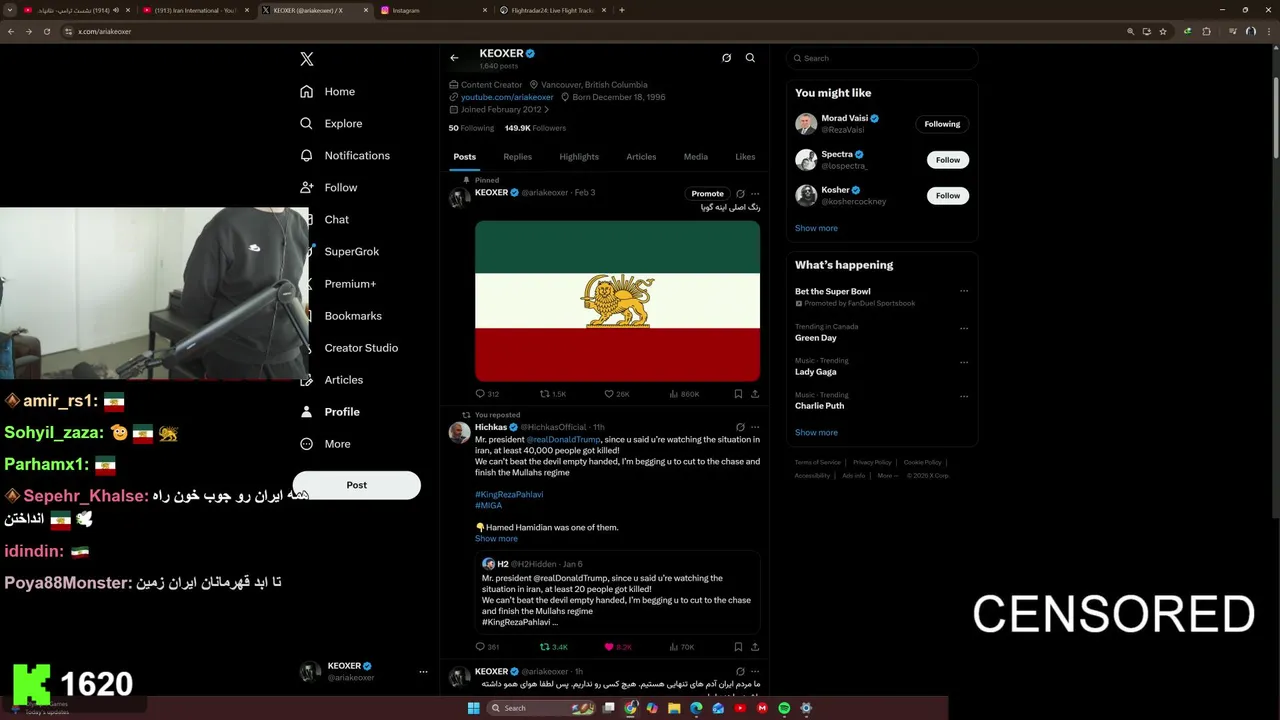Share the pinned post
Screen dimensions: 1280x720
(x=755, y=394)
